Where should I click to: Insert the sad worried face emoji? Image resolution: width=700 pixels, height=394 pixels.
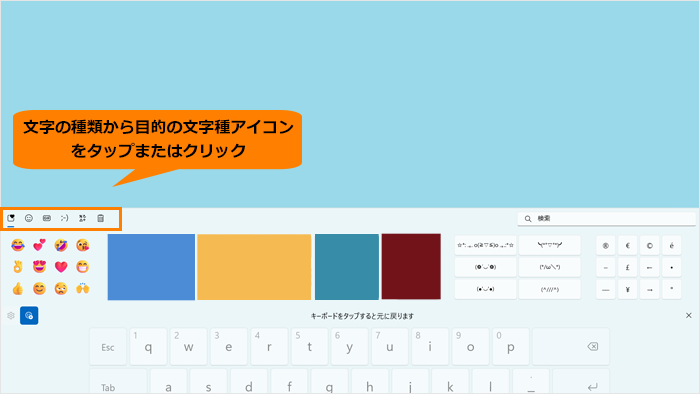(61, 289)
